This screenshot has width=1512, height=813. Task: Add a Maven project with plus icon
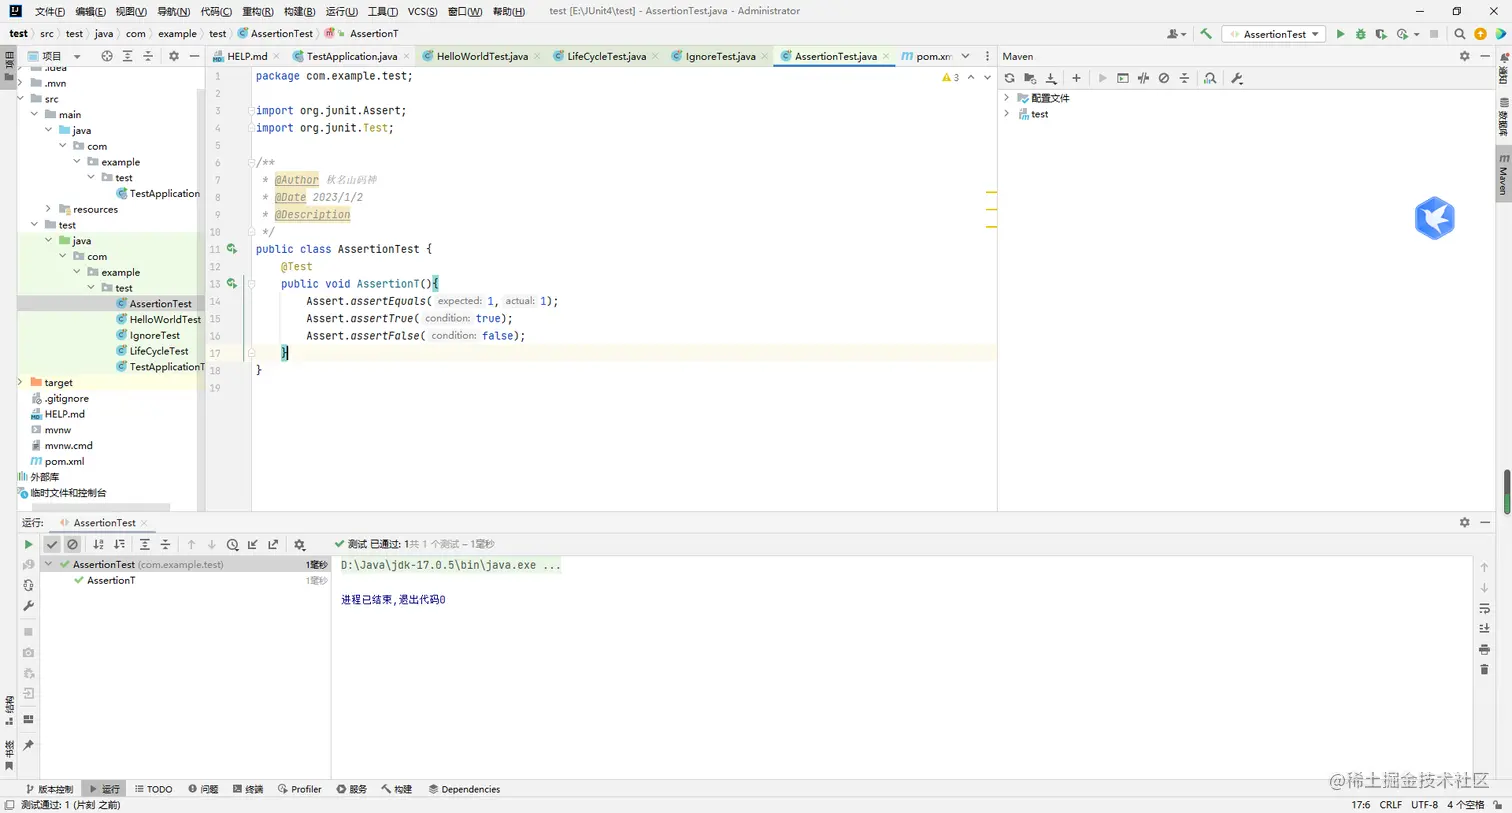coord(1076,78)
